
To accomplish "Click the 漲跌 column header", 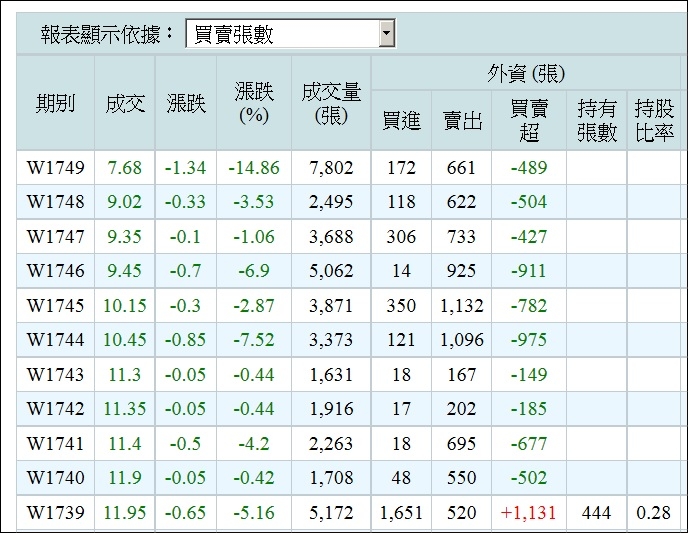I will pos(186,104).
